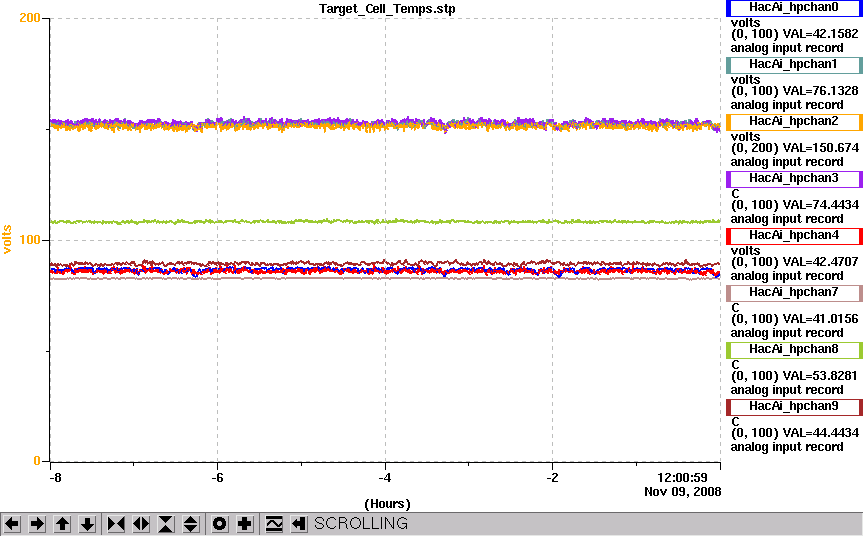The height and width of the screenshot is (536, 863).
Task: Click the VAL=150.674 reading
Action: (820, 148)
